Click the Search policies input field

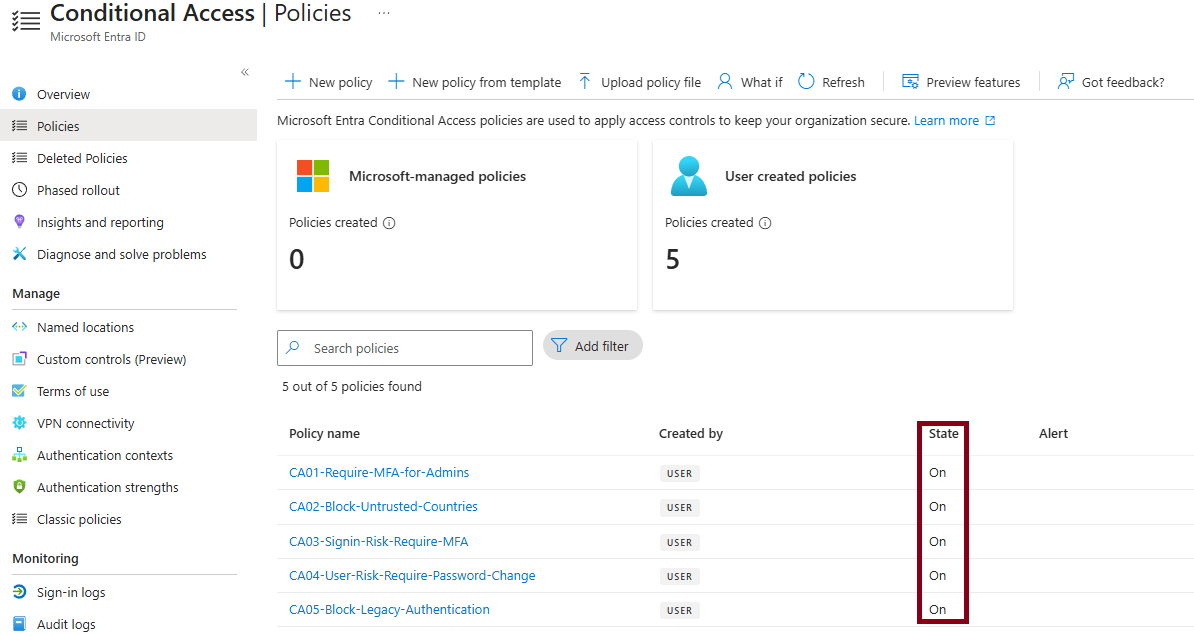click(404, 348)
